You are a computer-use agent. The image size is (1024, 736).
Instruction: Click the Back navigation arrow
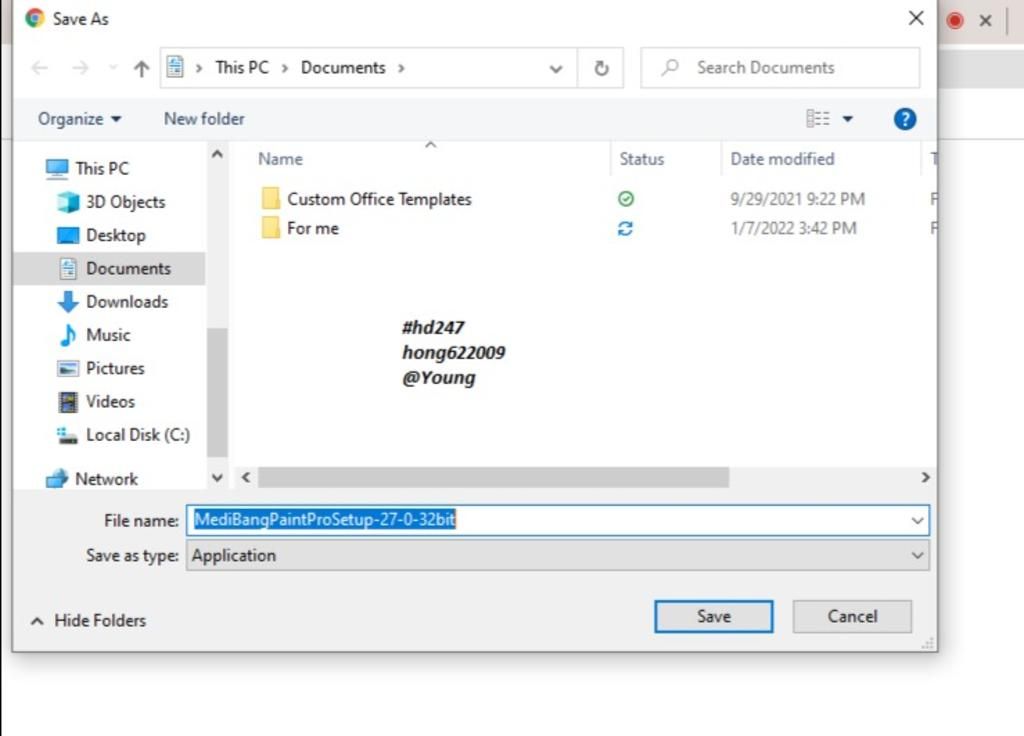pos(40,68)
